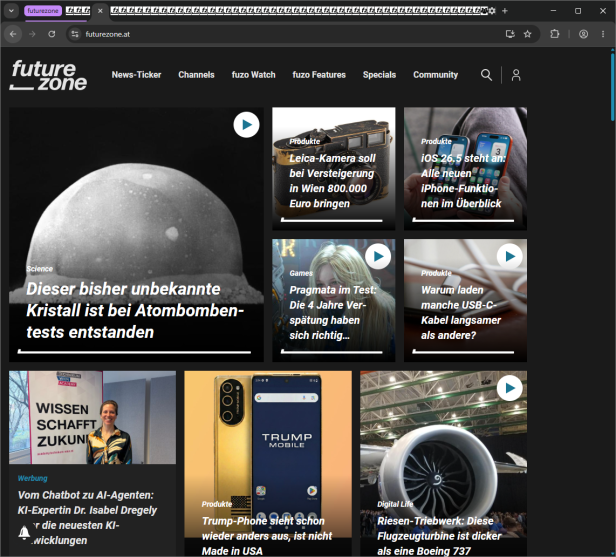
Task: Click the Produkte label on Trump-Phone article
Action: [x=217, y=504]
